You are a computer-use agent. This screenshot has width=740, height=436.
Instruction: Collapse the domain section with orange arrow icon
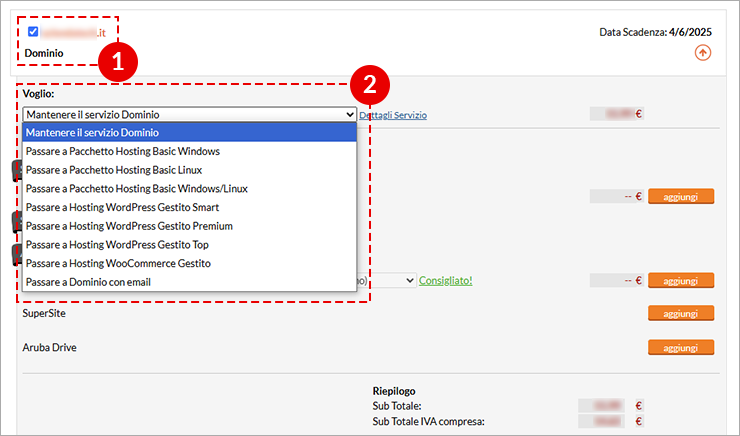pyautogui.click(x=703, y=52)
